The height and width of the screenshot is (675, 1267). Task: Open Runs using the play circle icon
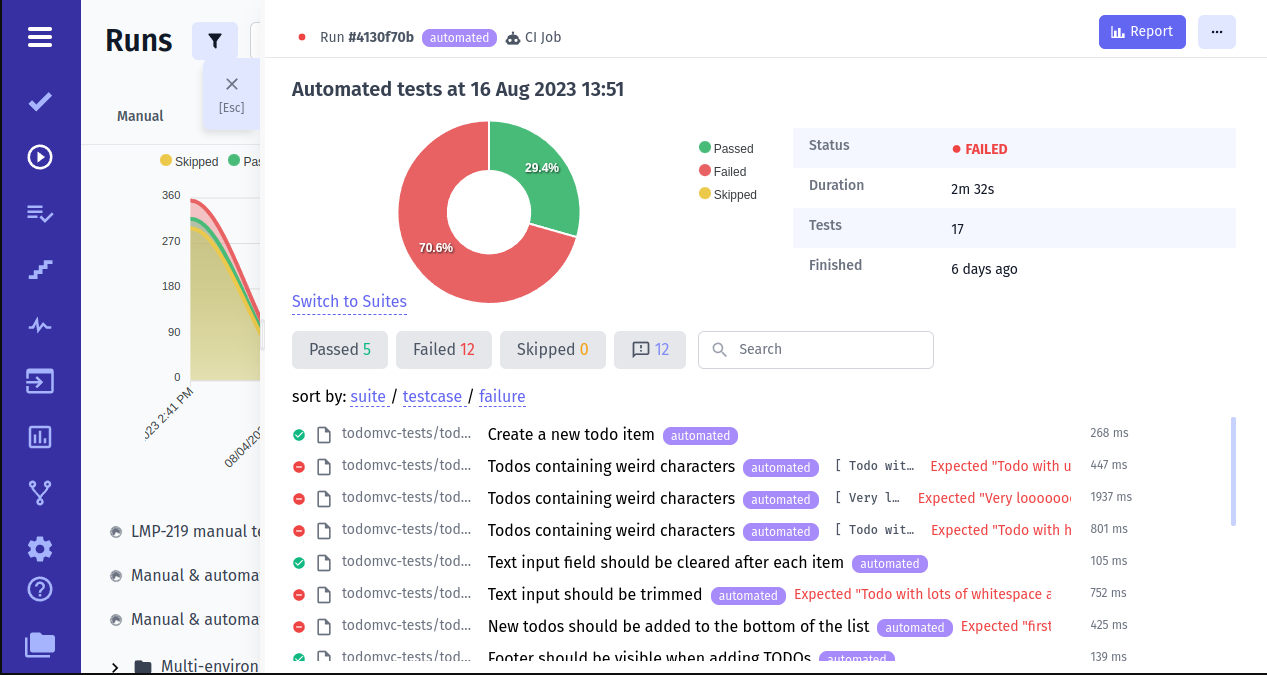tap(40, 156)
